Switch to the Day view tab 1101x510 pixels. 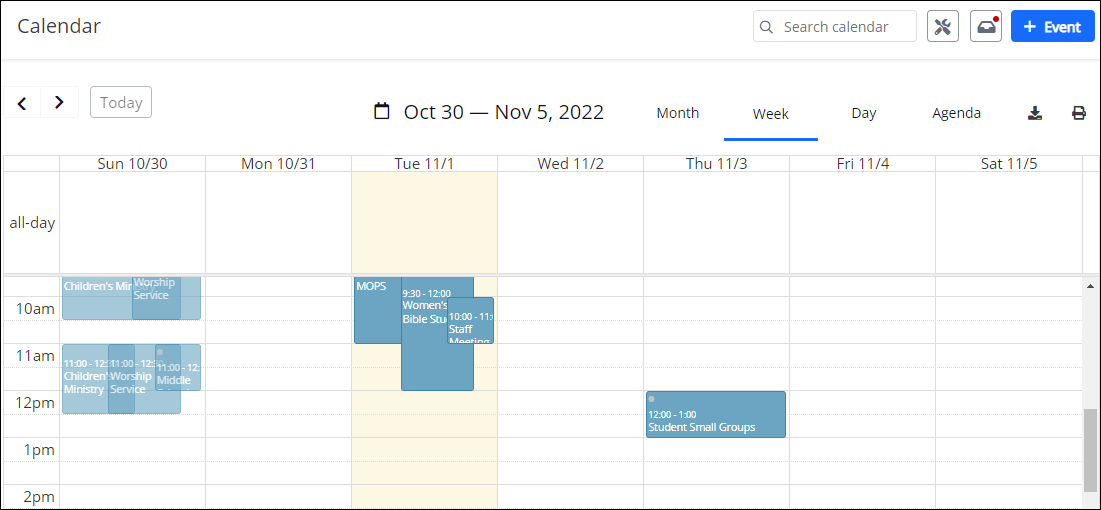coord(864,113)
